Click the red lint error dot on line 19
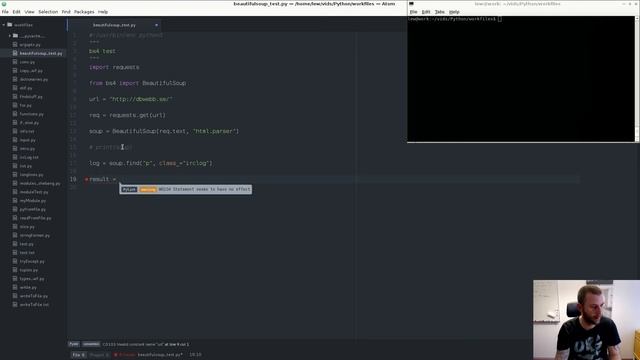 point(87,179)
